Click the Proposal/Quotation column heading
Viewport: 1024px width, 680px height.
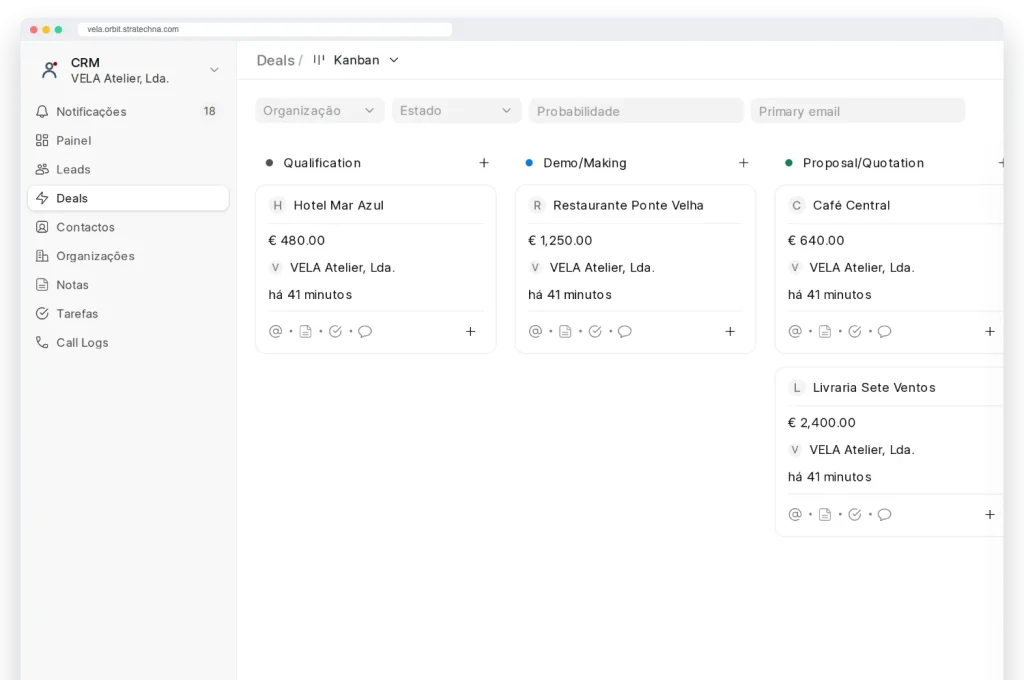click(863, 163)
